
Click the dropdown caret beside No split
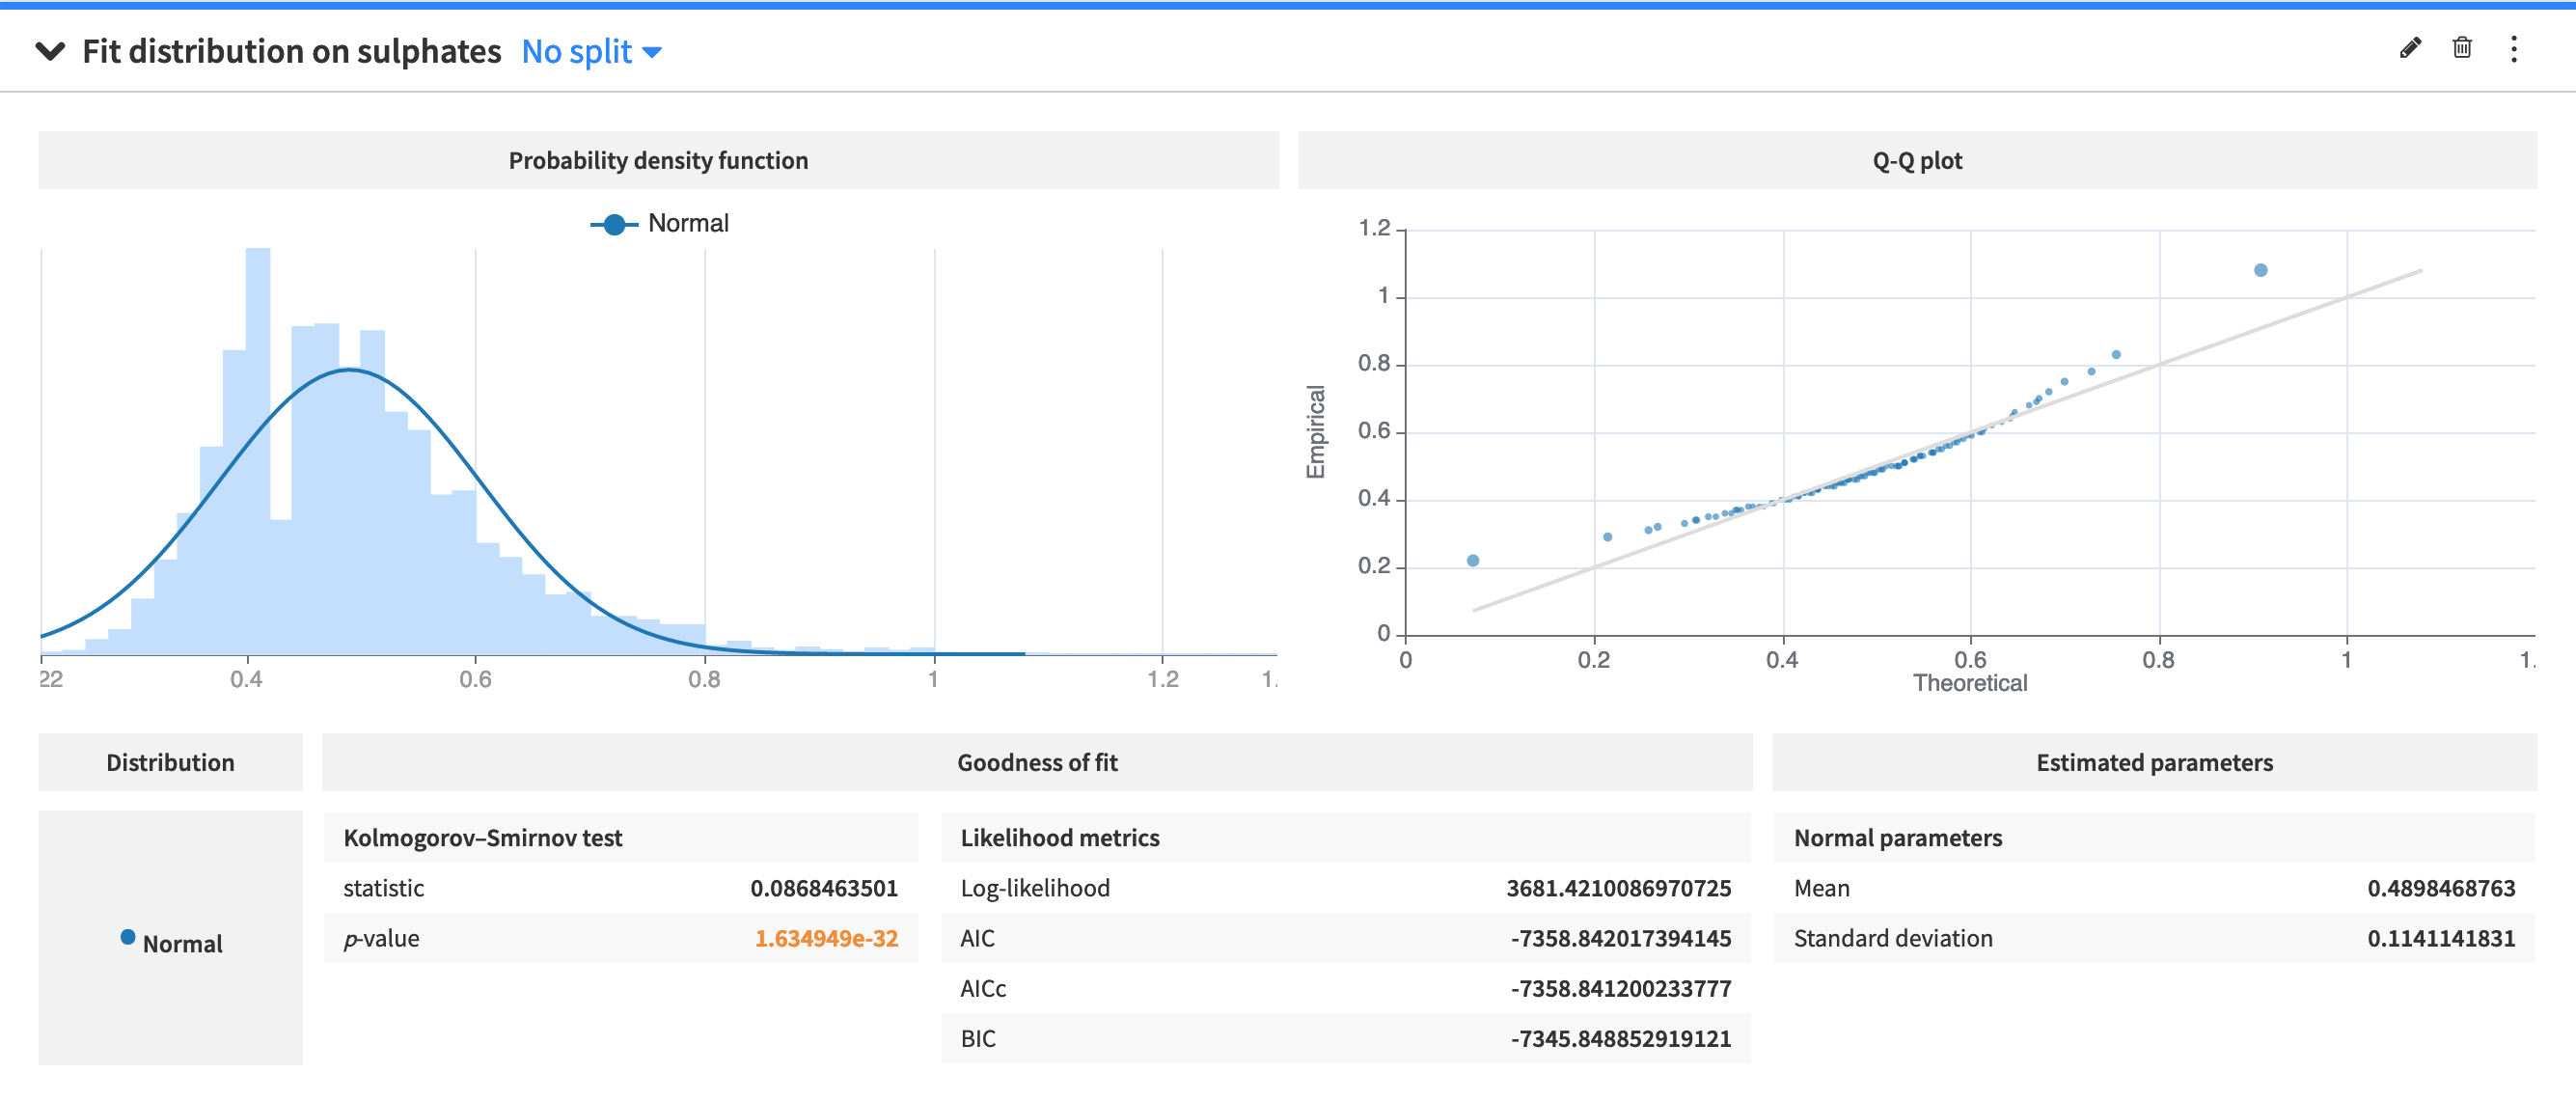click(x=652, y=52)
